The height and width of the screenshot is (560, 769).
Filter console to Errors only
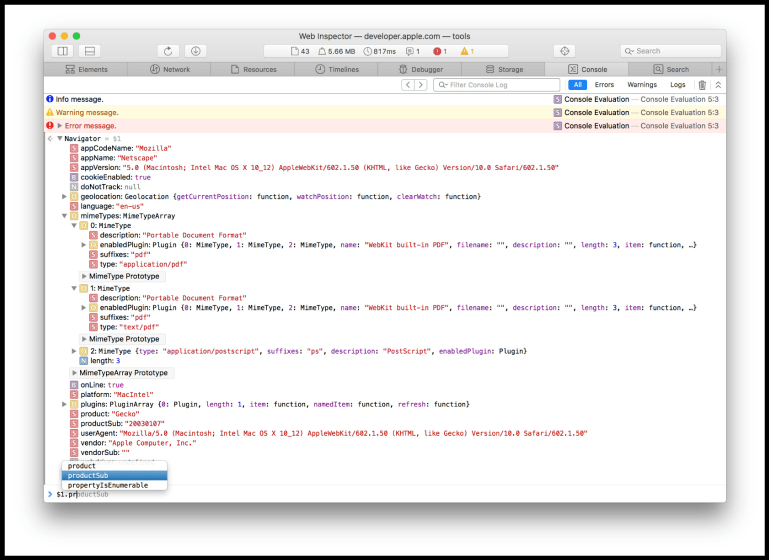[604, 85]
